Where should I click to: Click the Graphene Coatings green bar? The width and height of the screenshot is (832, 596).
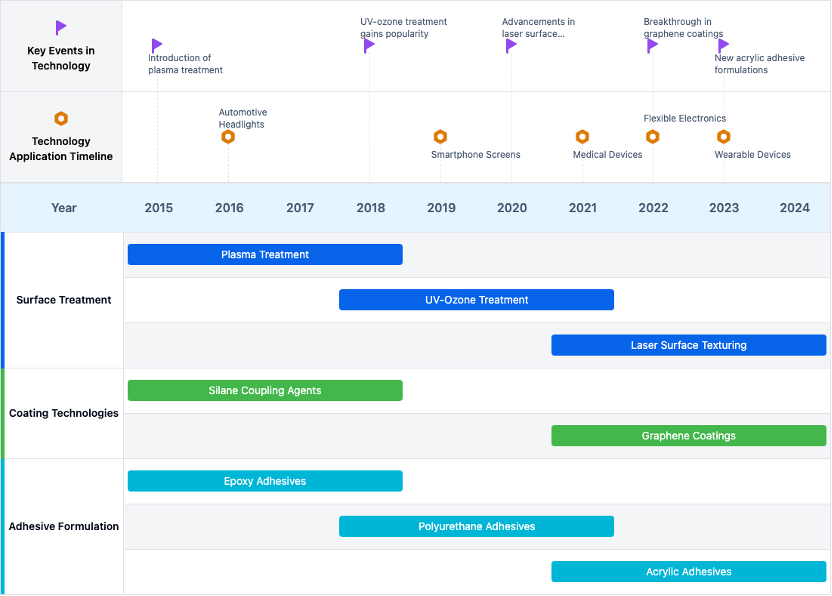point(688,436)
